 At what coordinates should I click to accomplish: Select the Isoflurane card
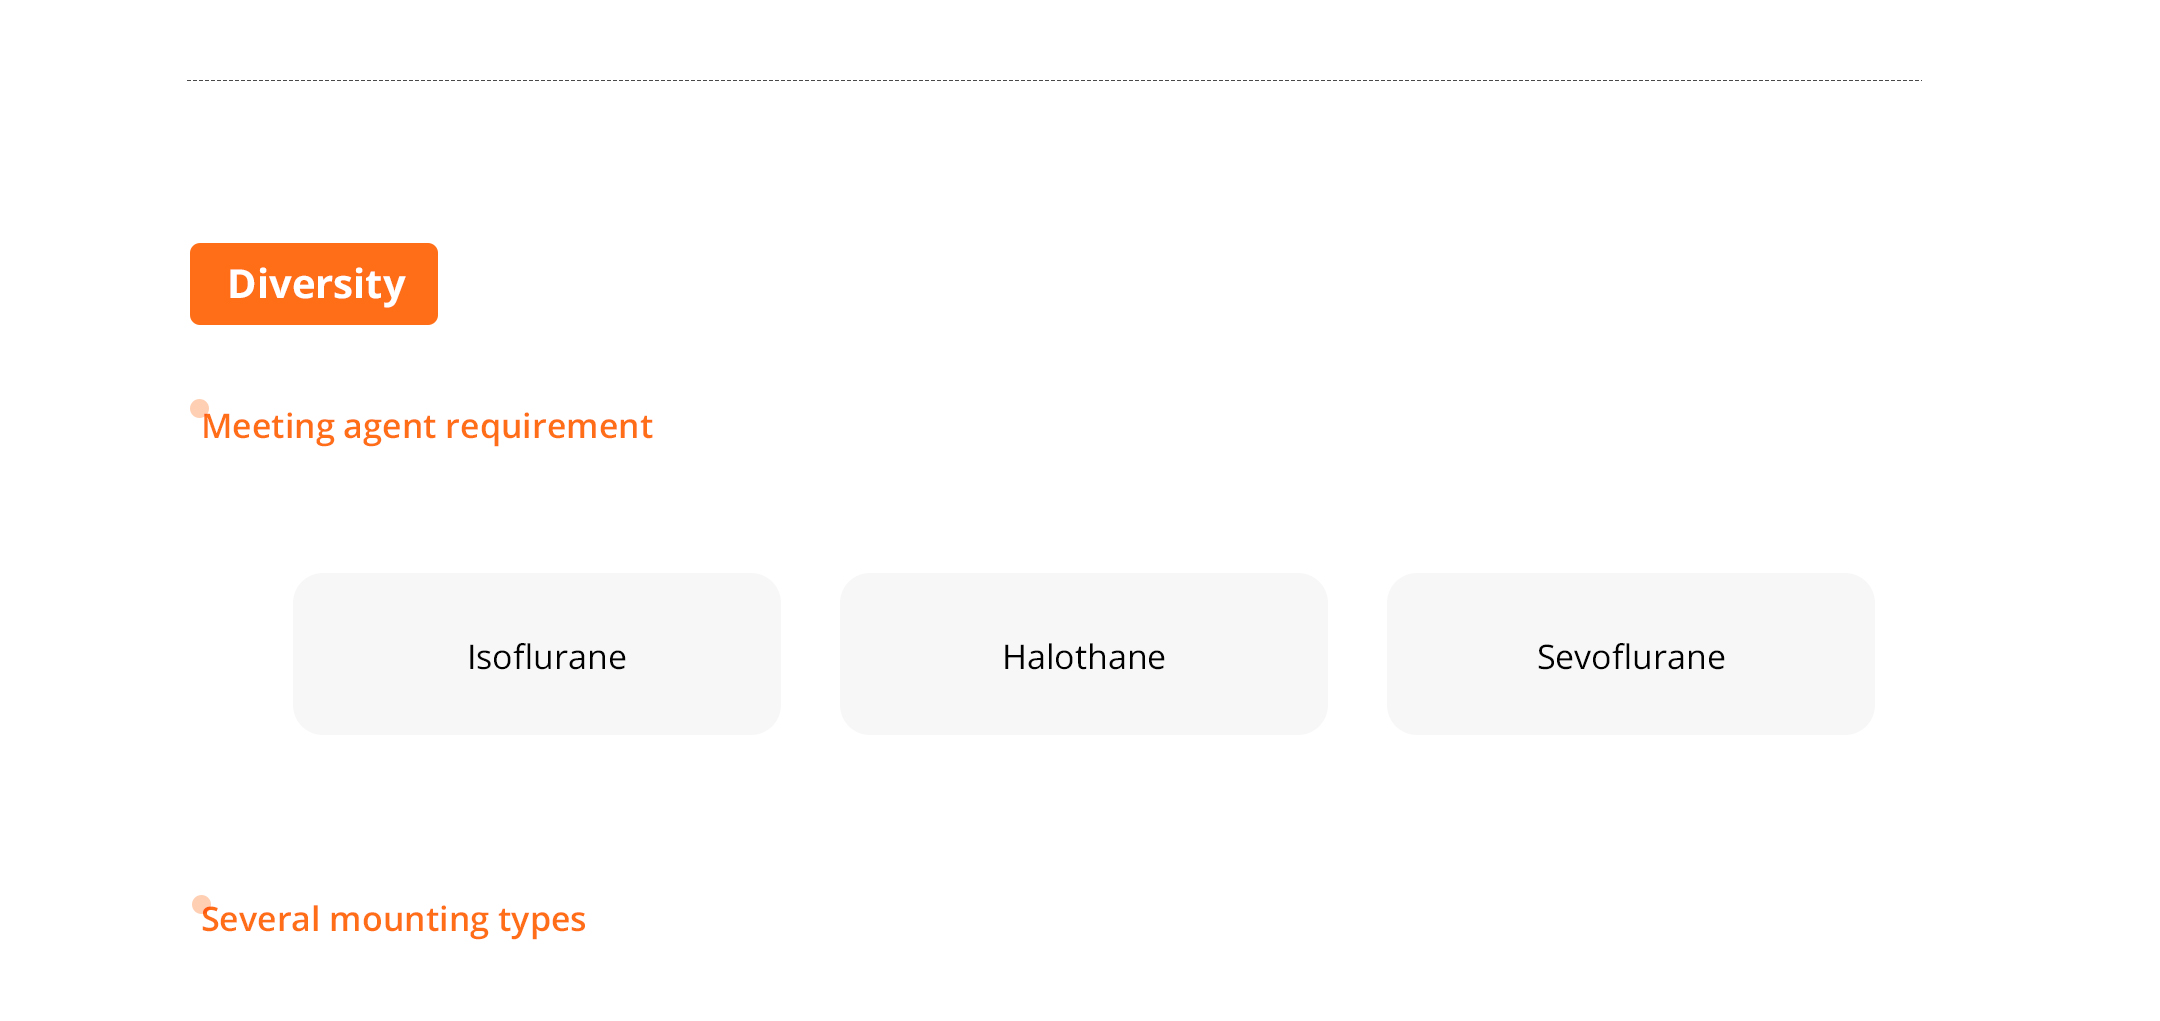click(x=536, y=654)
